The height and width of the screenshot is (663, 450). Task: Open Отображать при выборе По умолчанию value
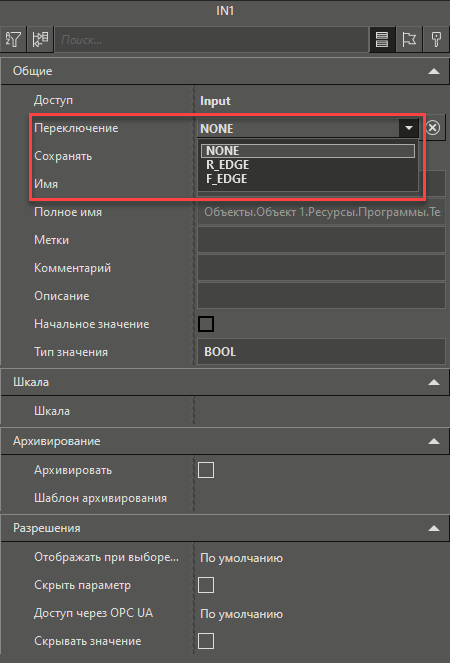[x=241, y=558]
